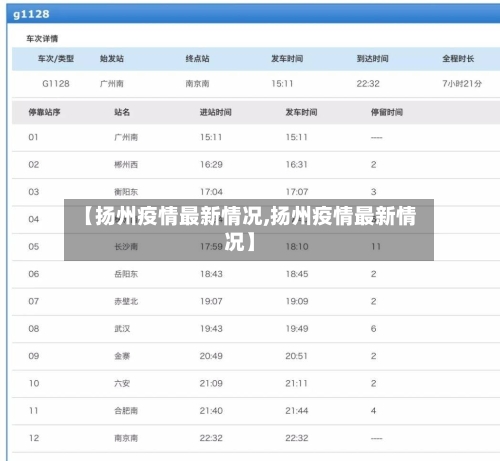Image resolution: width=500 pixels, height=461 pixels.
Task: Select station 岳阳东 in row 06
Action: 126,274
